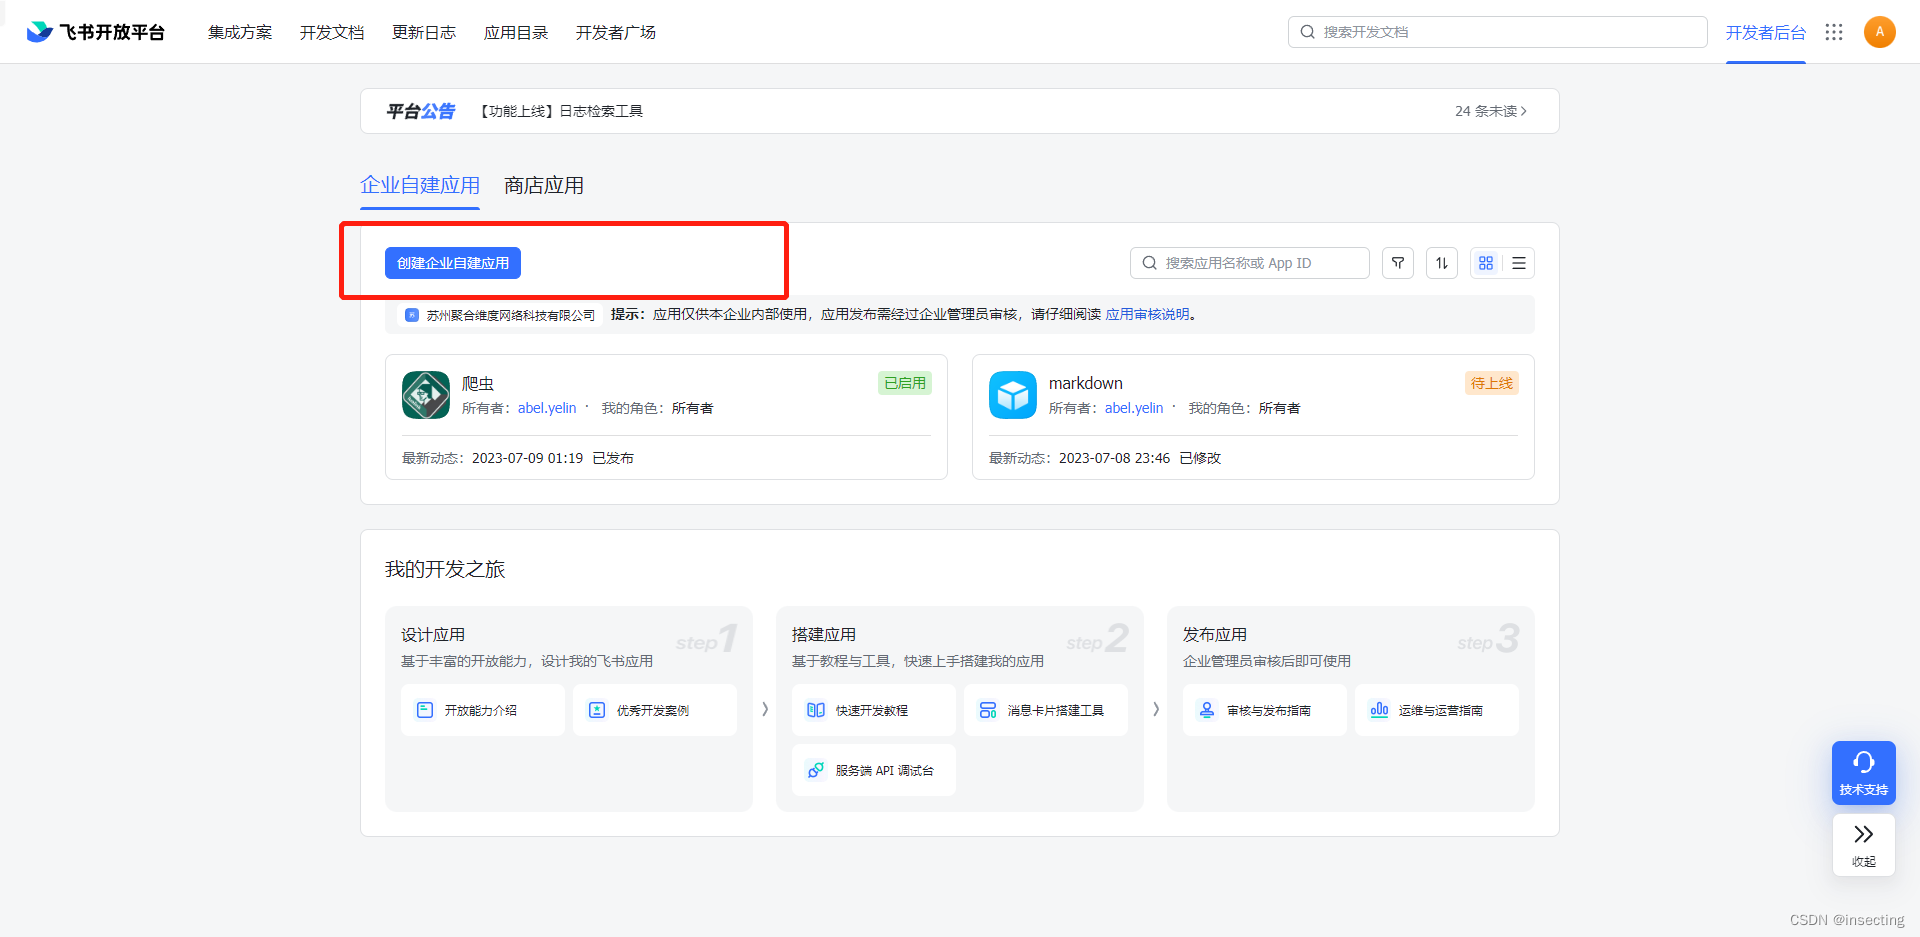This screenshot has height=937, width=1920.
Task: Click 创建企业自建应用 button
Action: (x=453, y=263)
